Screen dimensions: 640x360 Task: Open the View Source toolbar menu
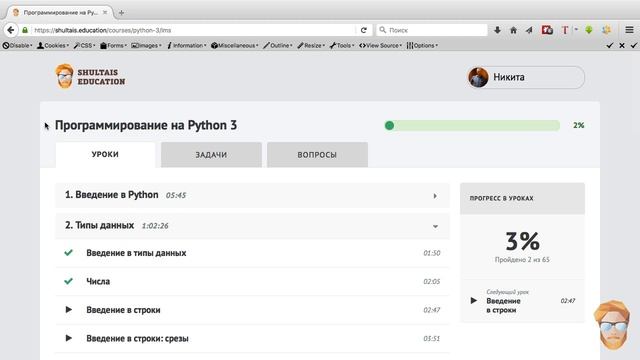(x=380, y=45)
